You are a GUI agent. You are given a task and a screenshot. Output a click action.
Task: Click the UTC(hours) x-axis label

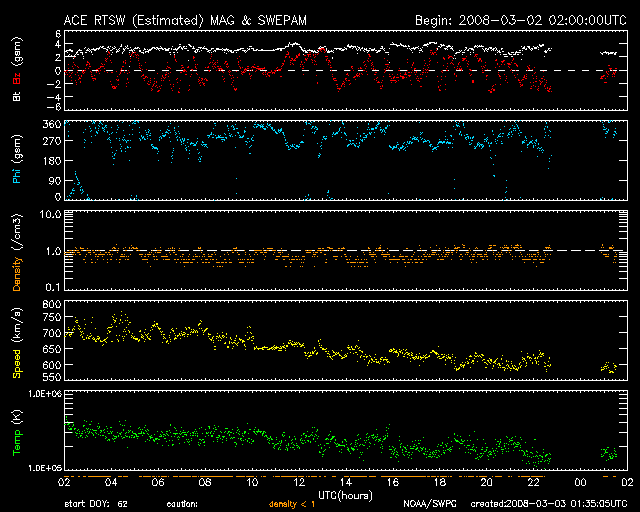coord(345,494)
